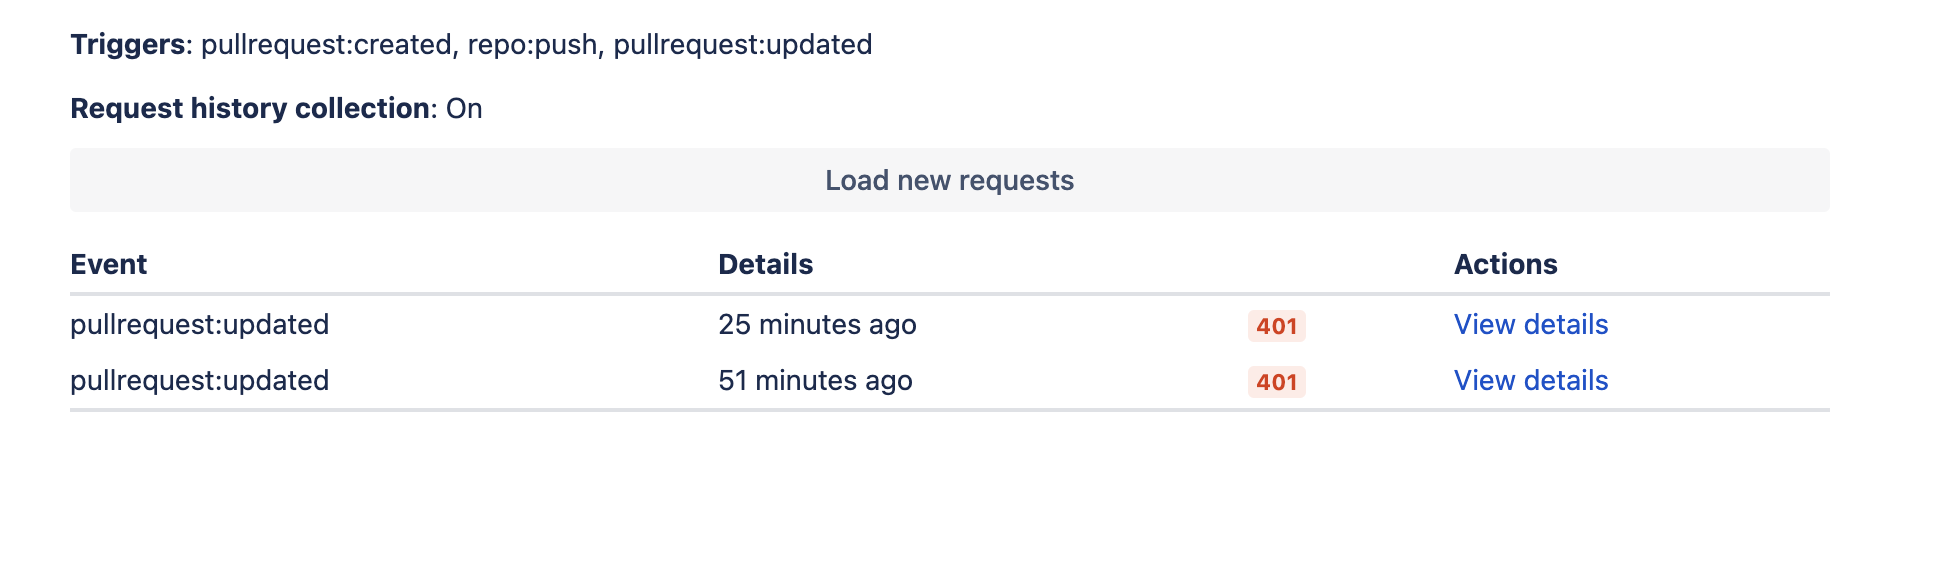The height and width of the screenshot is (584, 1940).
Task: Click pullrequest:updated in the Triggers list
Action: point(742,45)
